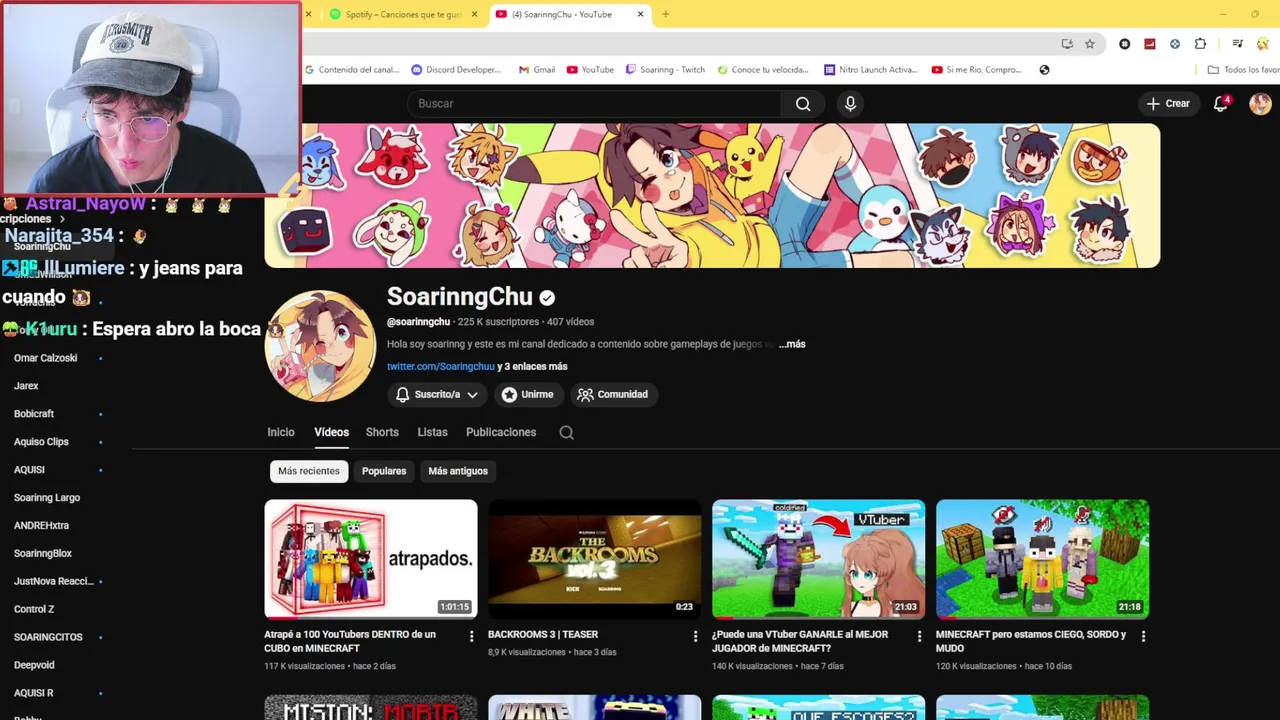Open the 'y 3 enlaces más' link
1280x720 pixels.
click(532, 367)
